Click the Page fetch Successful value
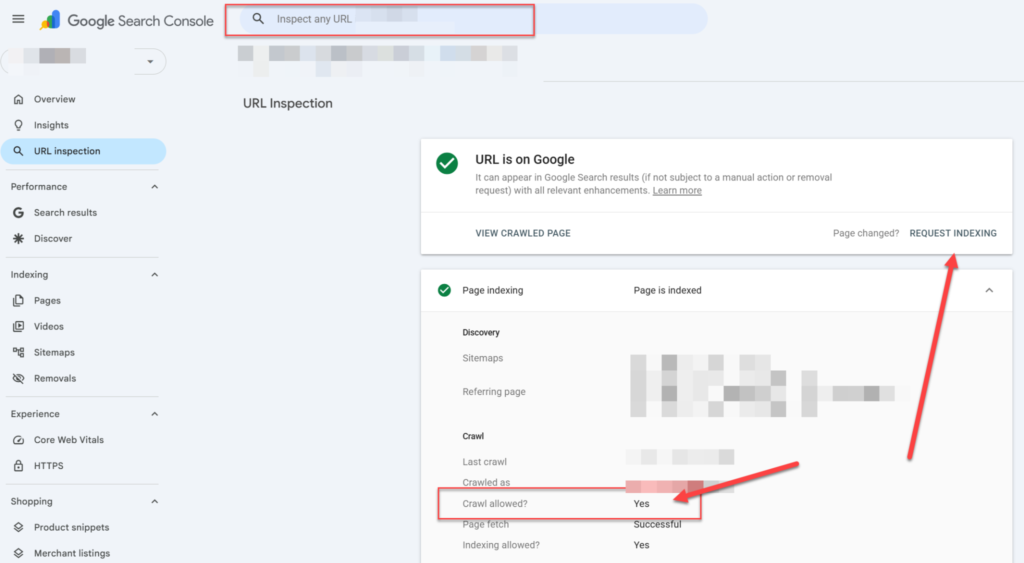1024x563 pixels. (x=657, y=524)
